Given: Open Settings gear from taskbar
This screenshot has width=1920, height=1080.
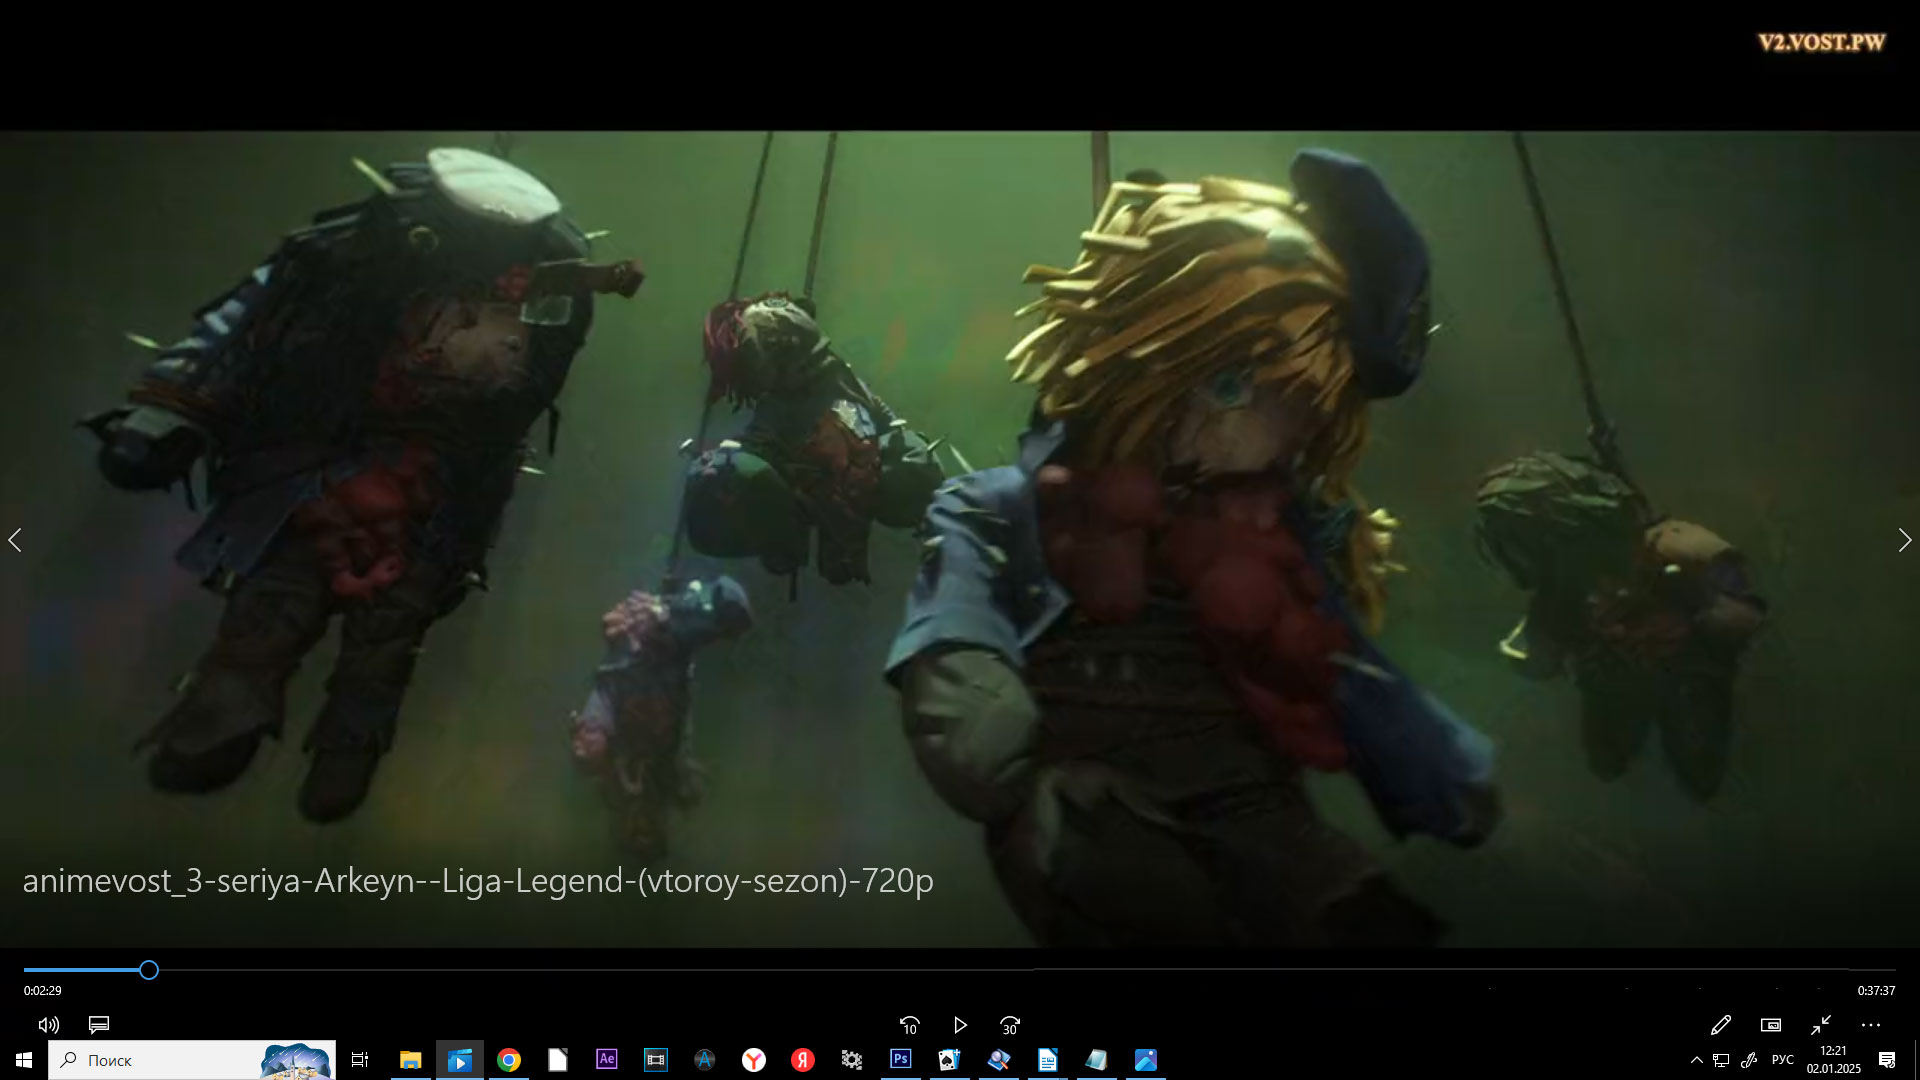Looking at the screenshot, I should click(x=852, y=1060).
